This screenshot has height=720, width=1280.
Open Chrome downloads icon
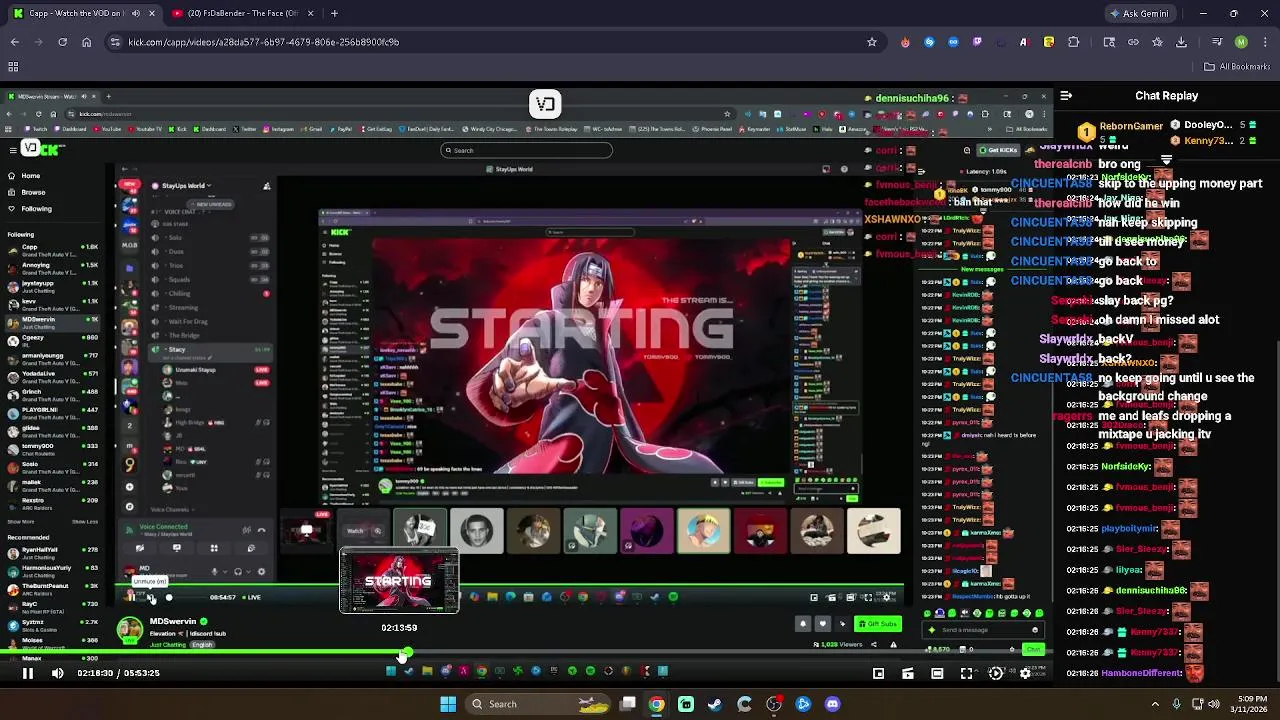[x=1181, y=42]
